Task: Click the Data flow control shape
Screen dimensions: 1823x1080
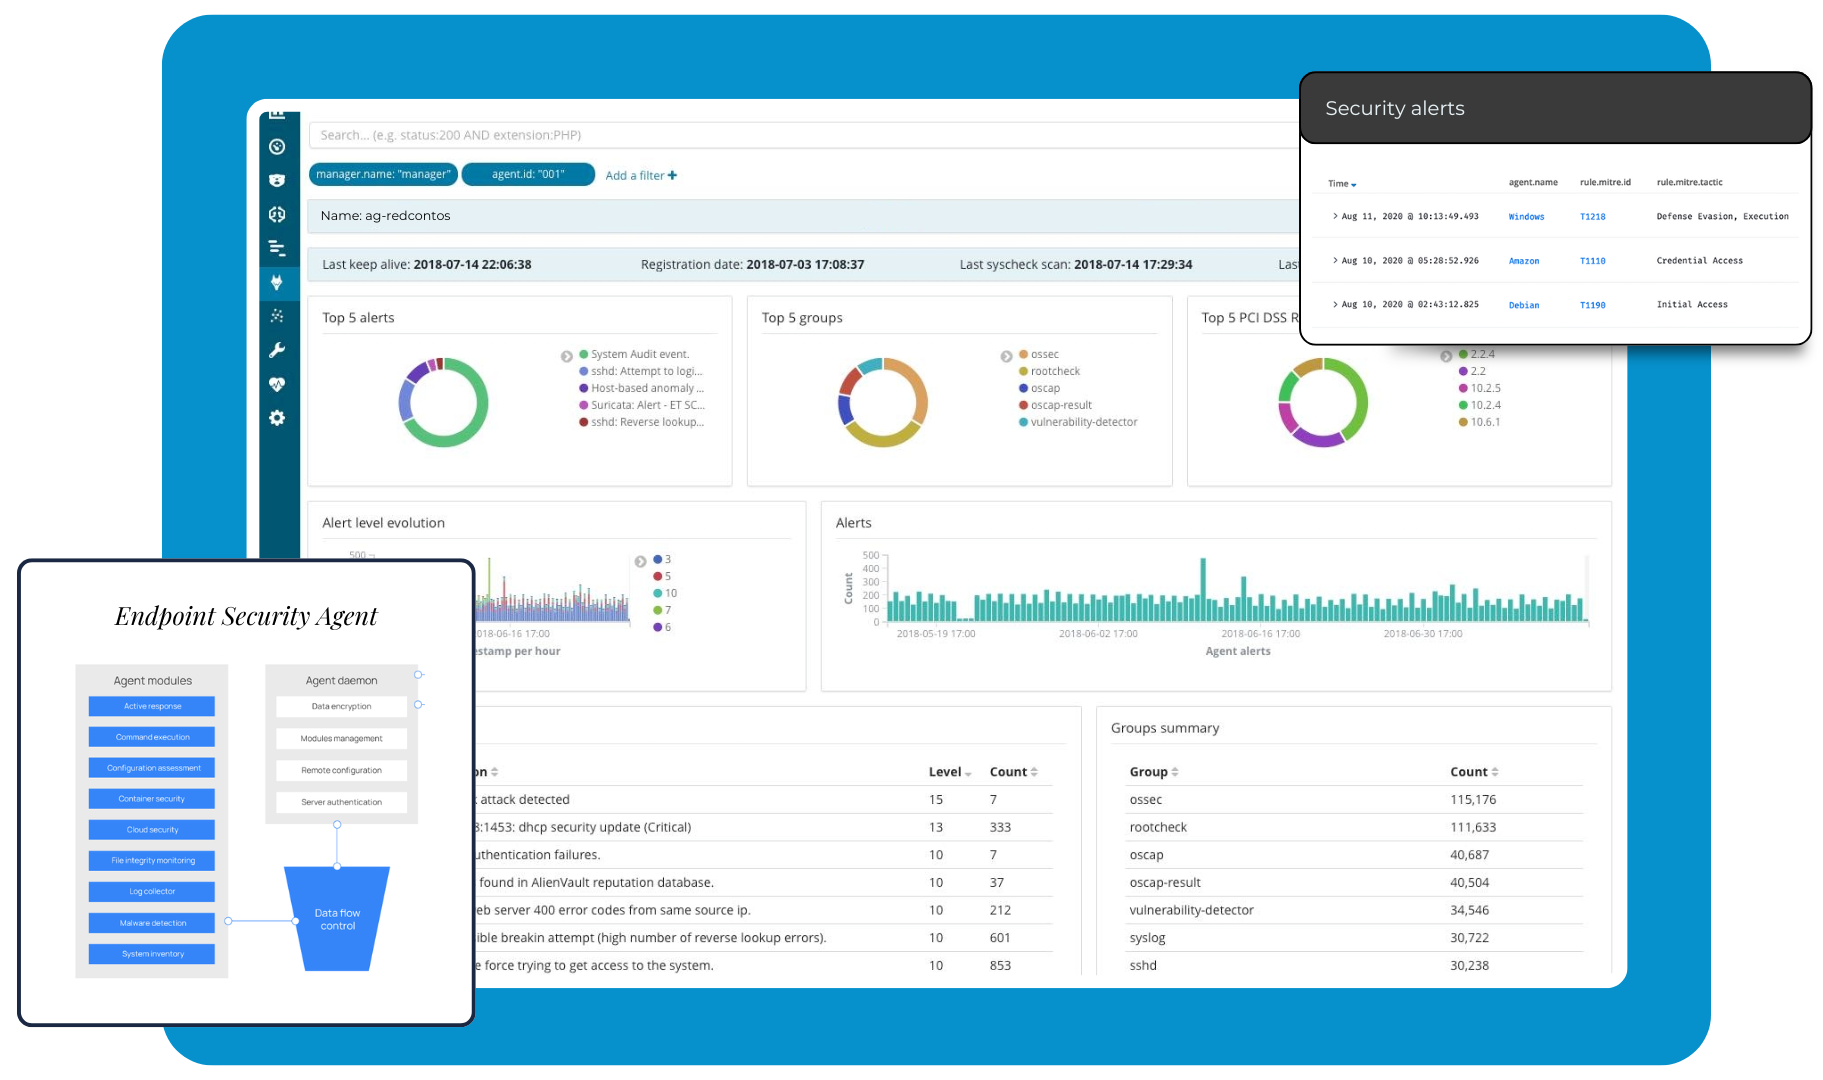Action: coord(337,919)
